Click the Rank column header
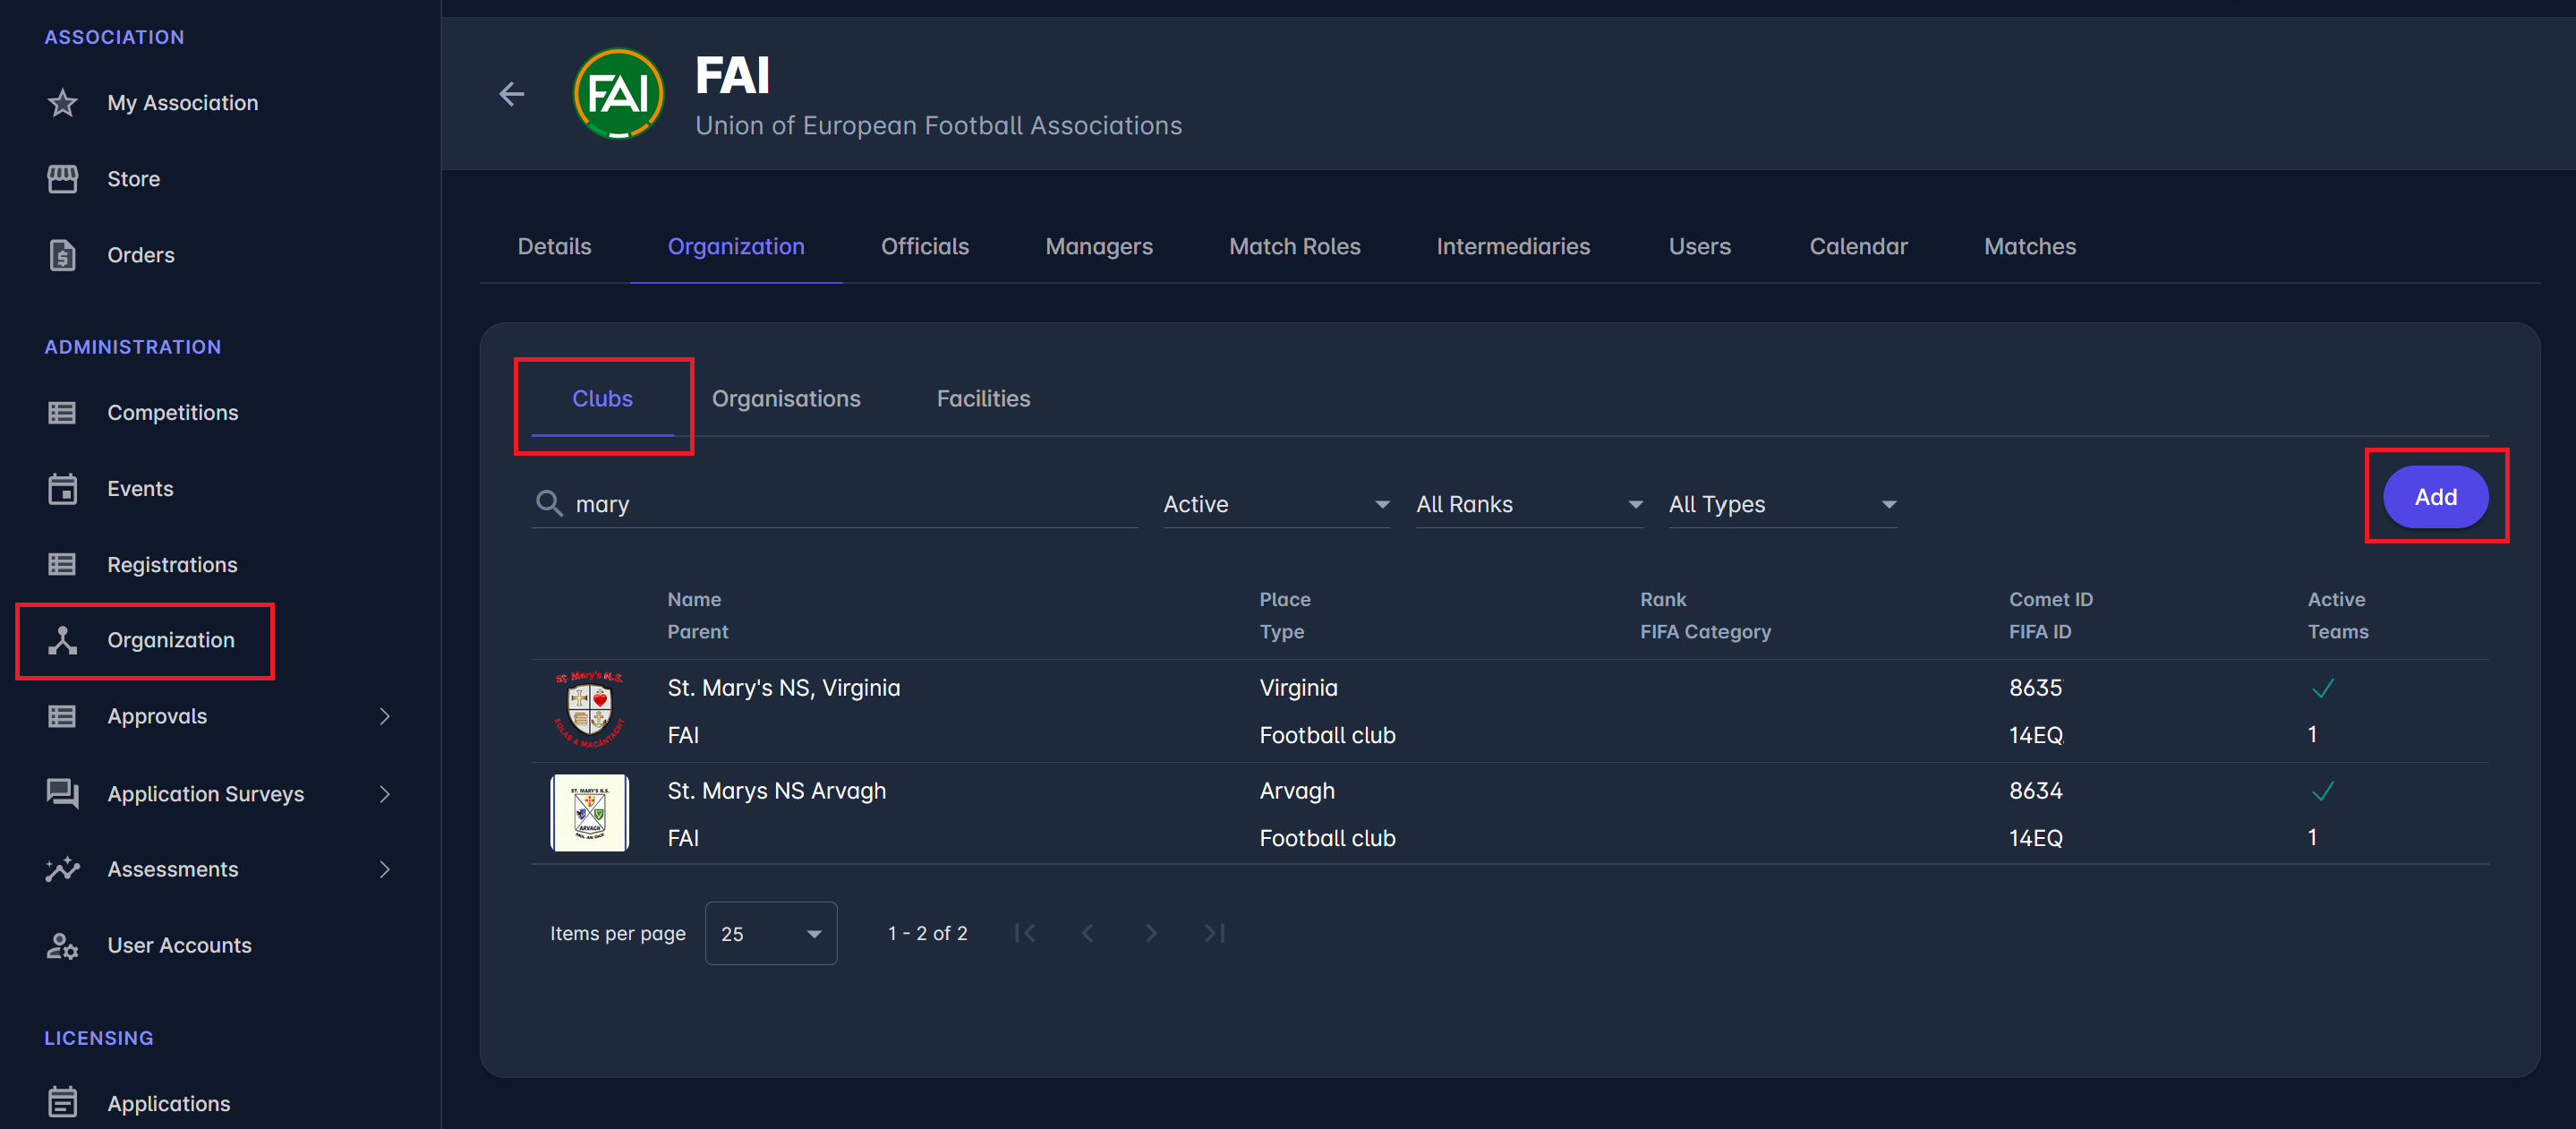 [1663, 599]
